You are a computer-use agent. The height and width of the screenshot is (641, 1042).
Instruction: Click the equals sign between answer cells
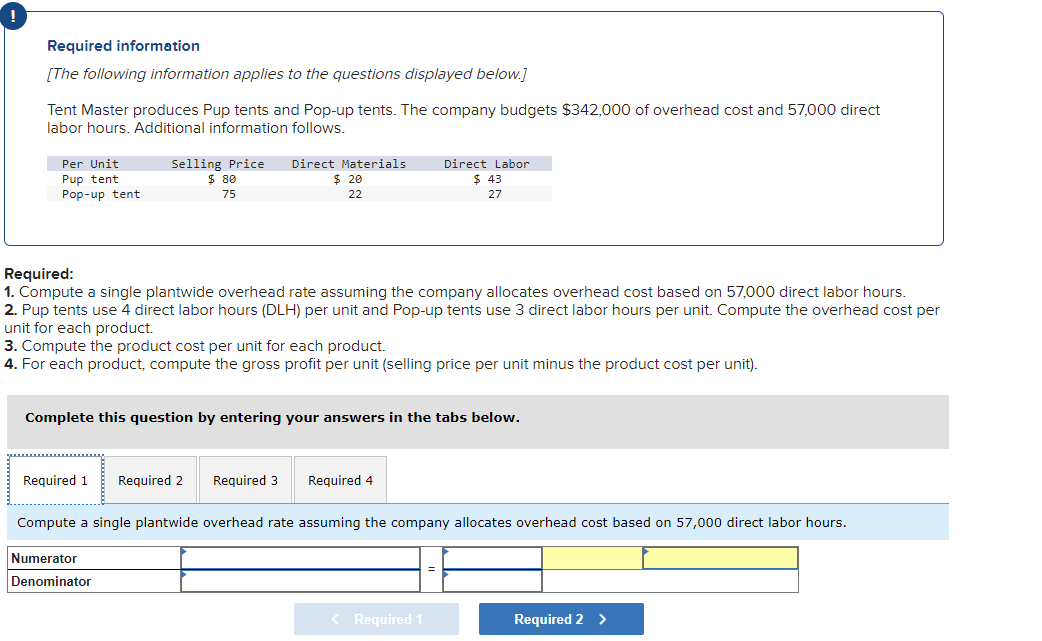[x=430, y=568]
